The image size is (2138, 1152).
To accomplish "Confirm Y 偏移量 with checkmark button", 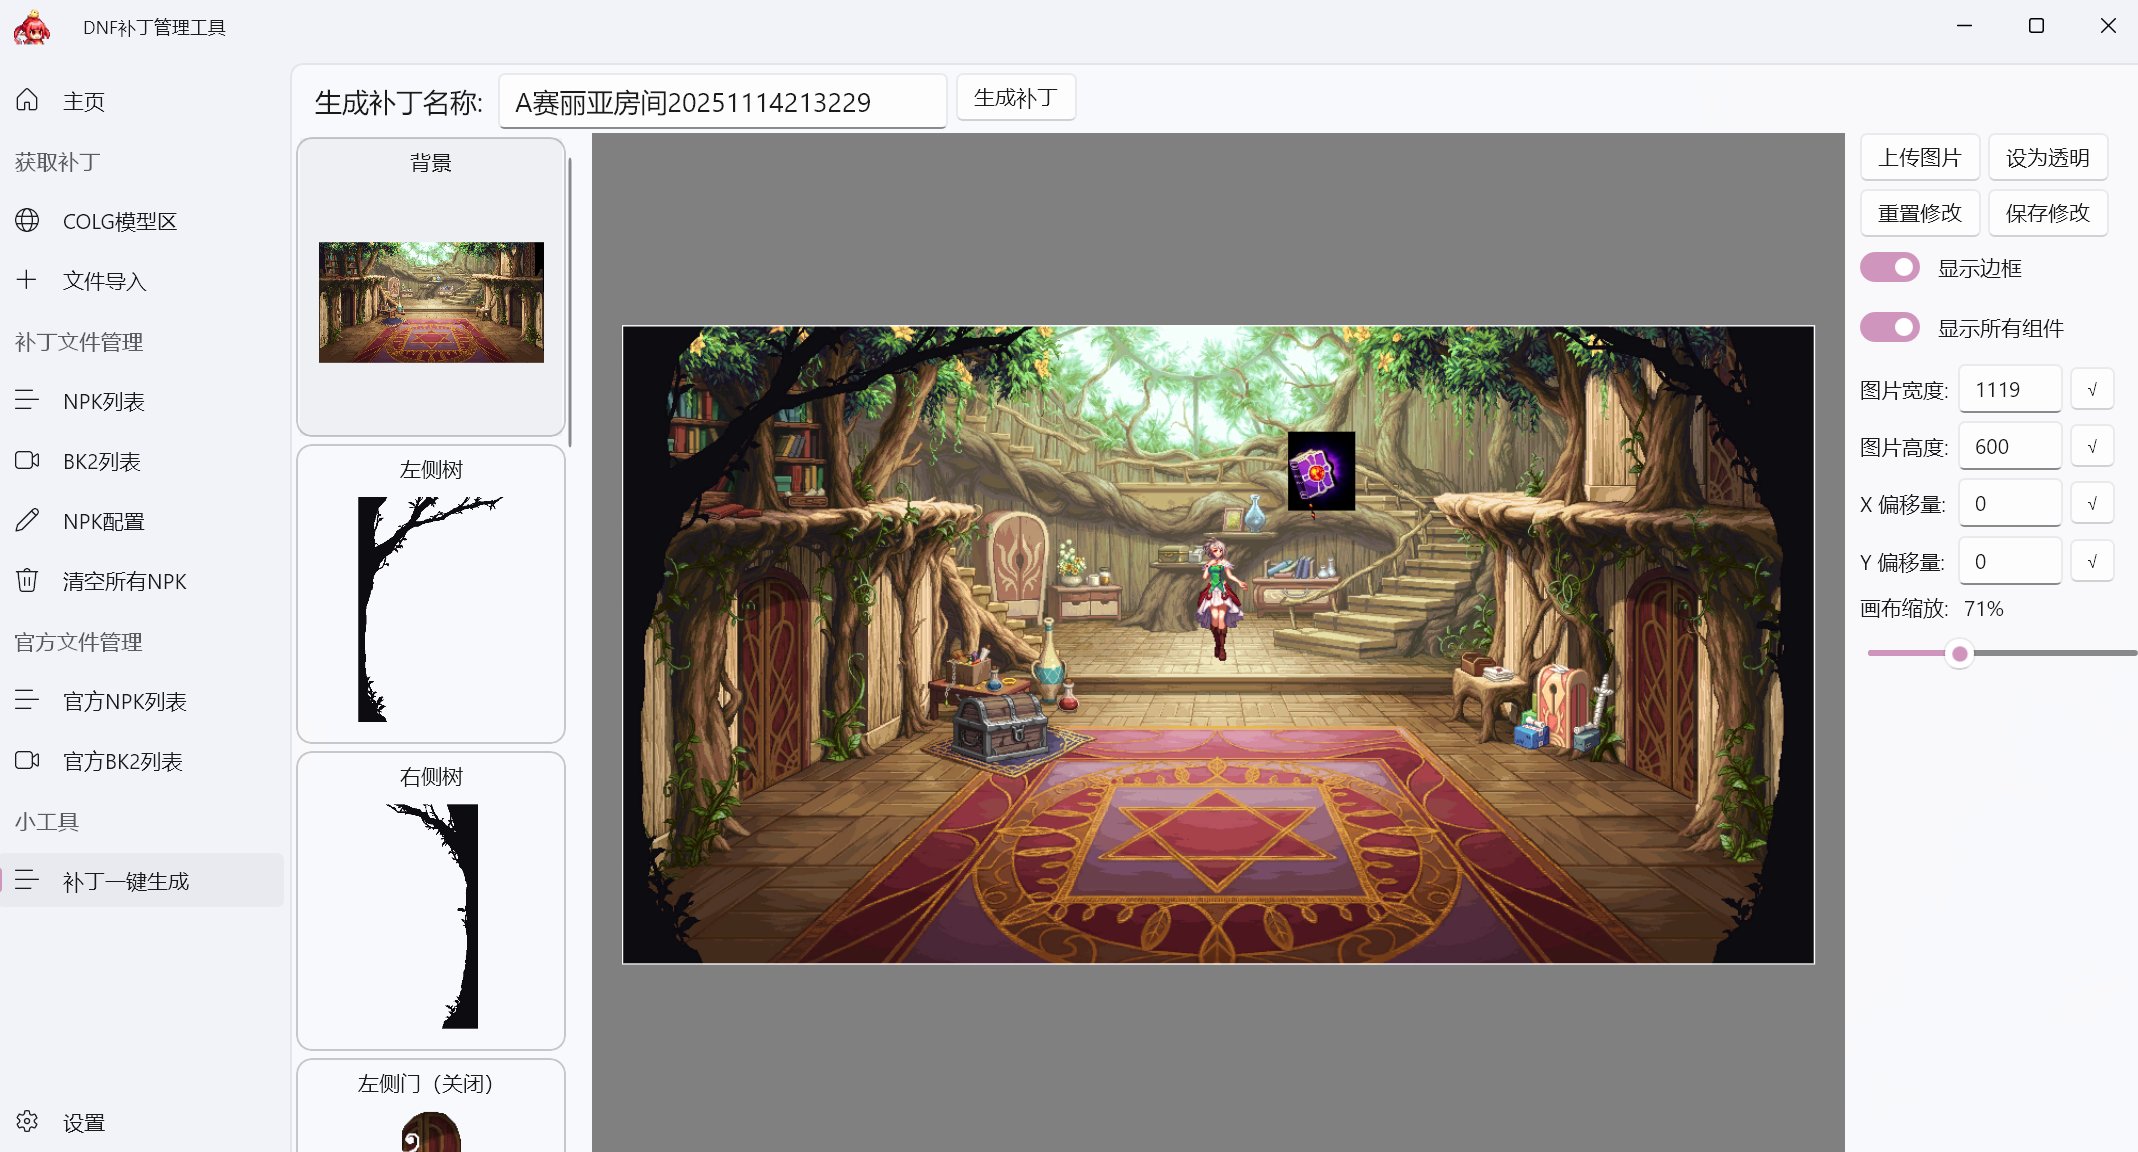I will [2091, 562].
